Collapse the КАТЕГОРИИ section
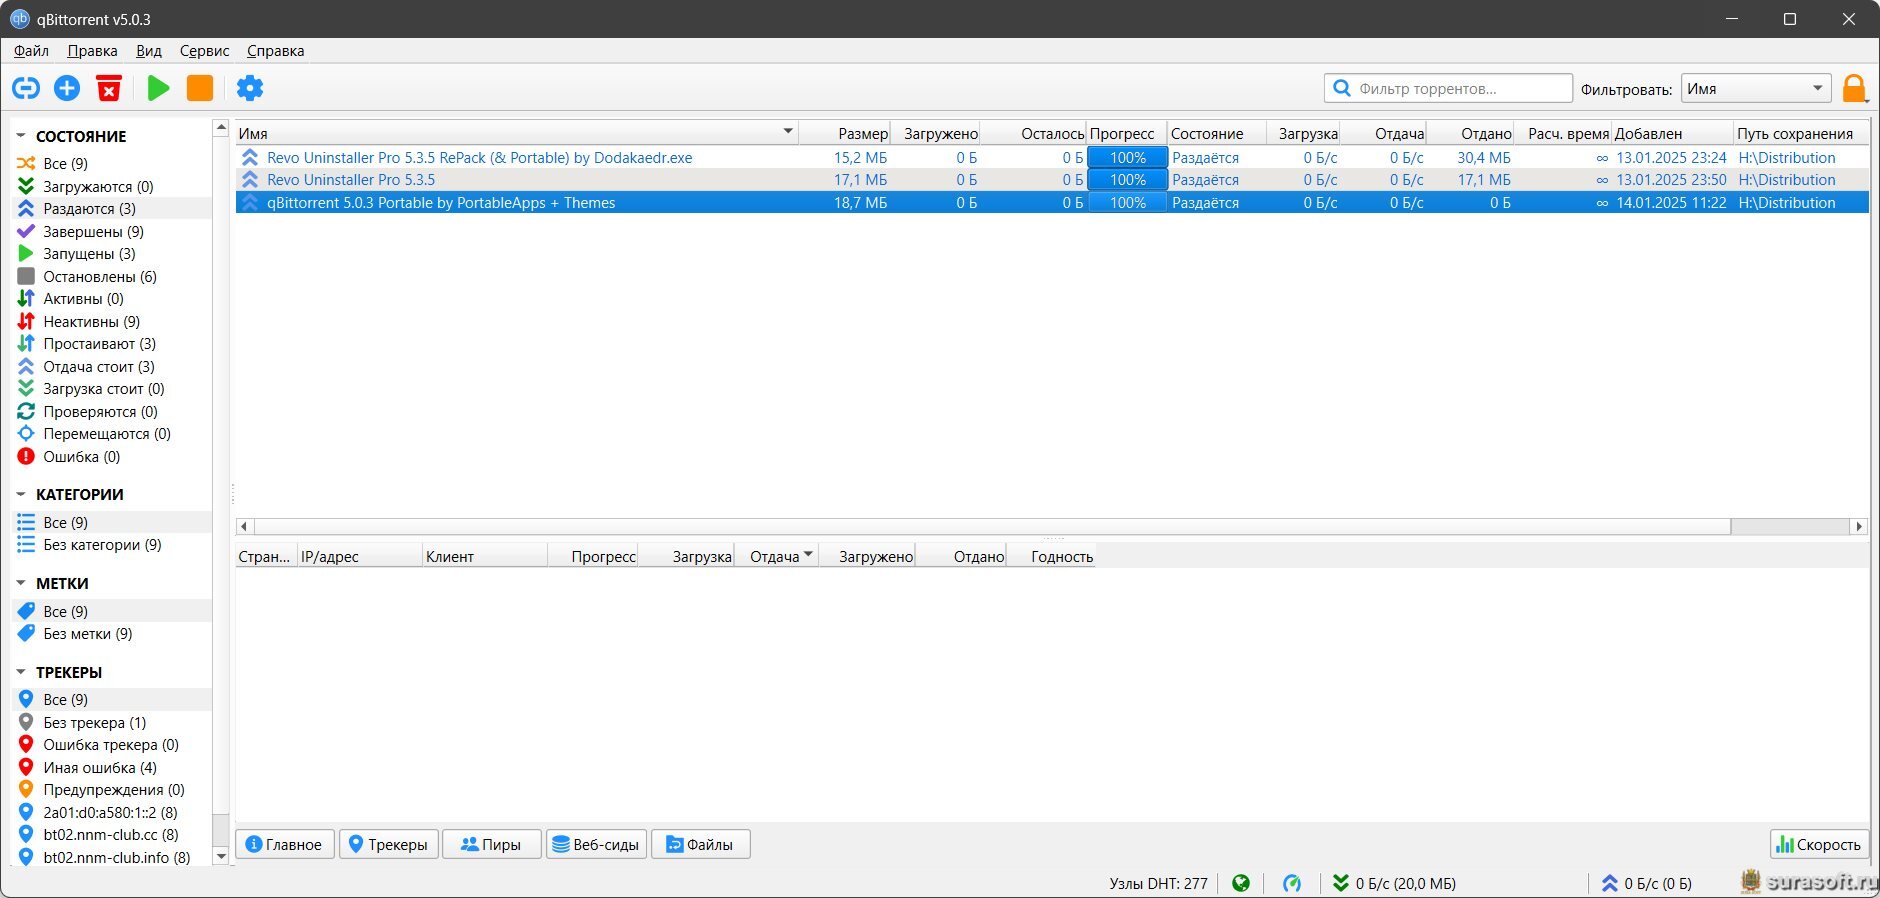Image resolution: width=1880 pixels, height=898 pixels. pyautogui.click(x=21, y=494)
